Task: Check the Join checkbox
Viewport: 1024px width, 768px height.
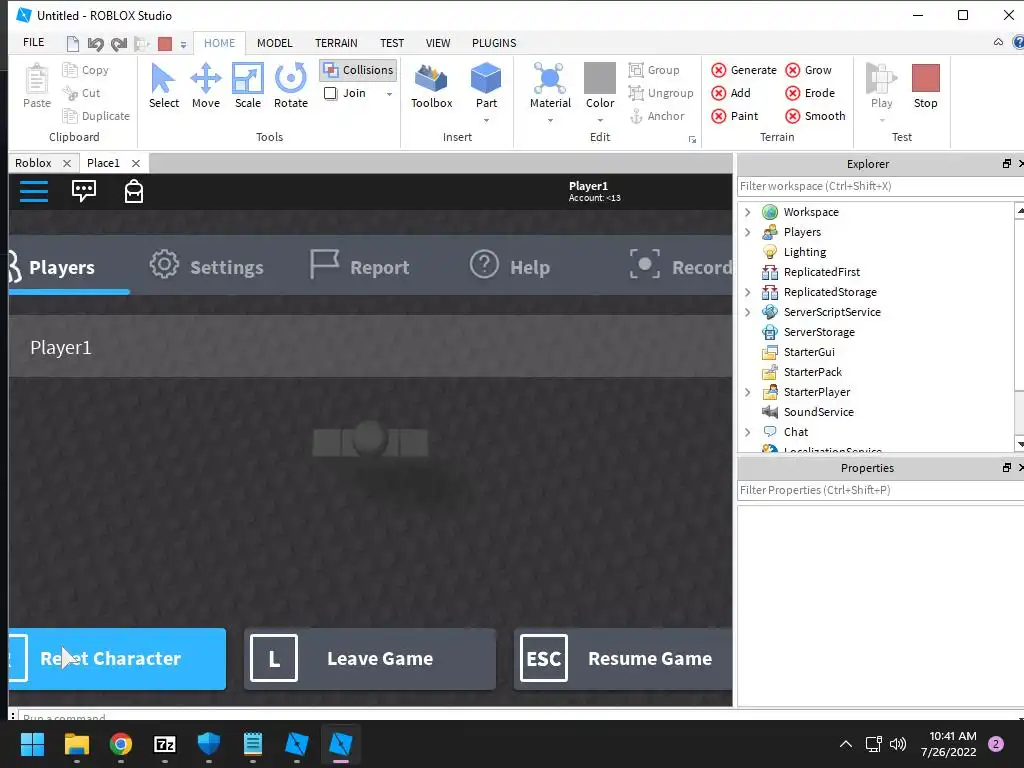Action: pos(330,93)
